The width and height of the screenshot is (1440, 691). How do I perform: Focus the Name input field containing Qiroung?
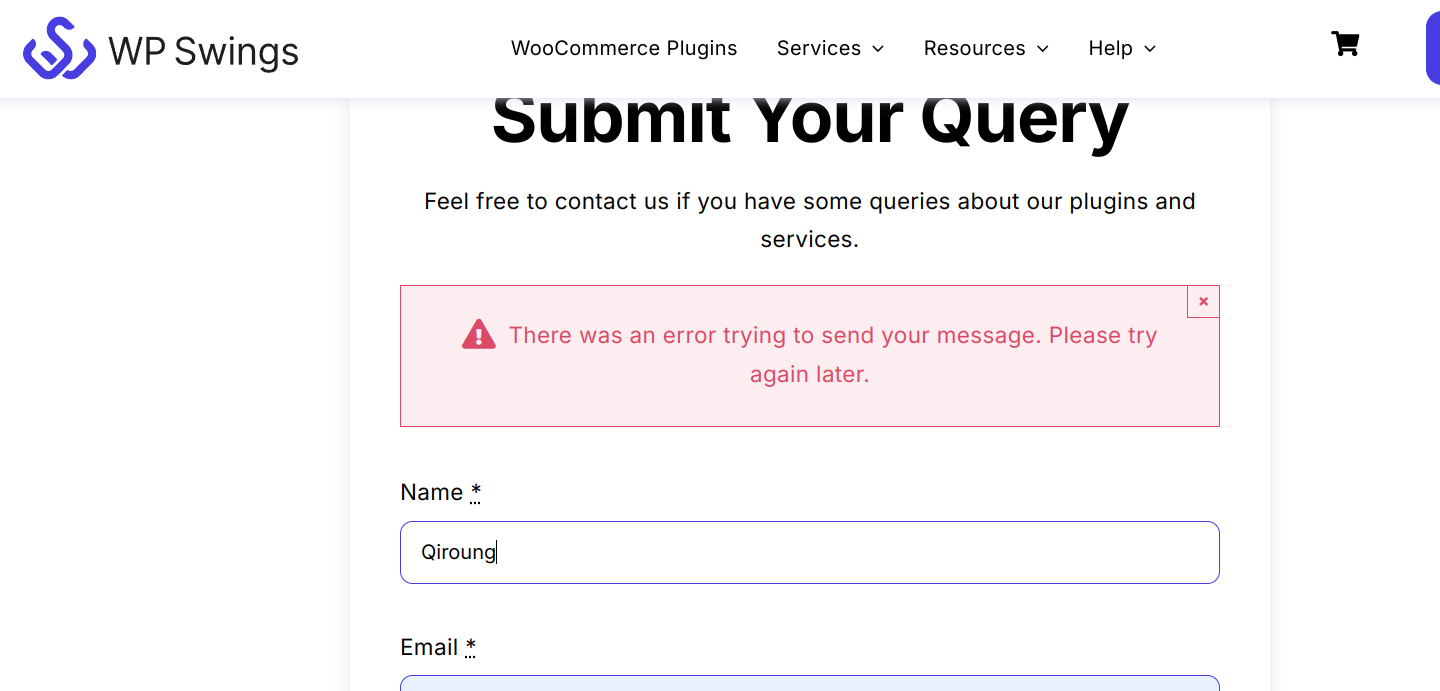(x=810, y=552)
